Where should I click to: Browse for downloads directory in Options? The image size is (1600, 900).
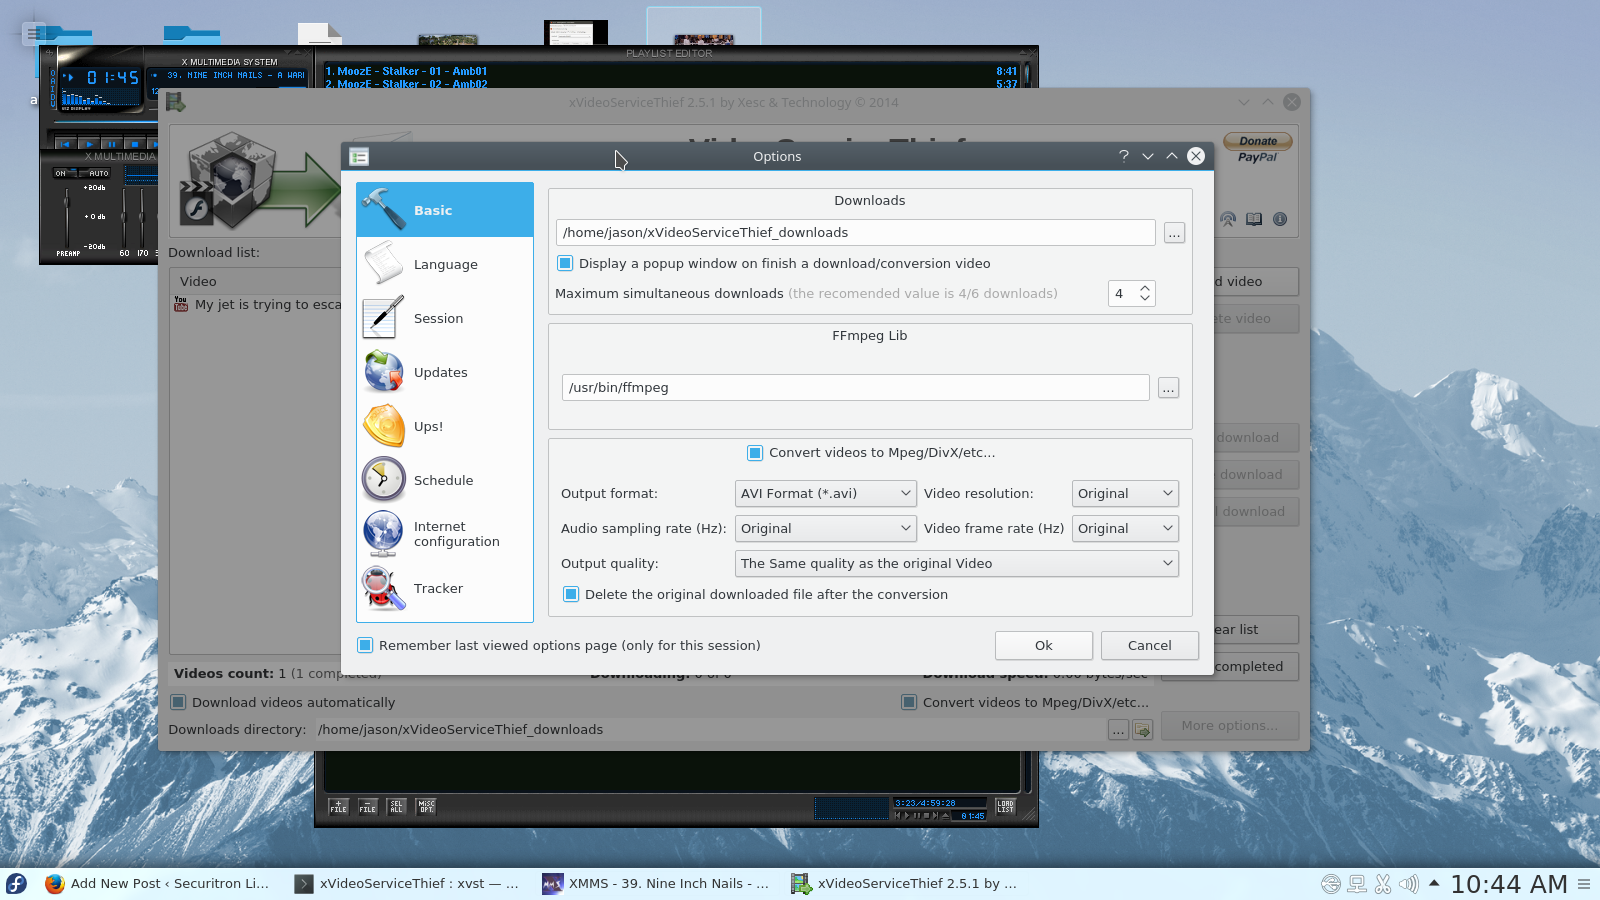[x=1174, y=233]
